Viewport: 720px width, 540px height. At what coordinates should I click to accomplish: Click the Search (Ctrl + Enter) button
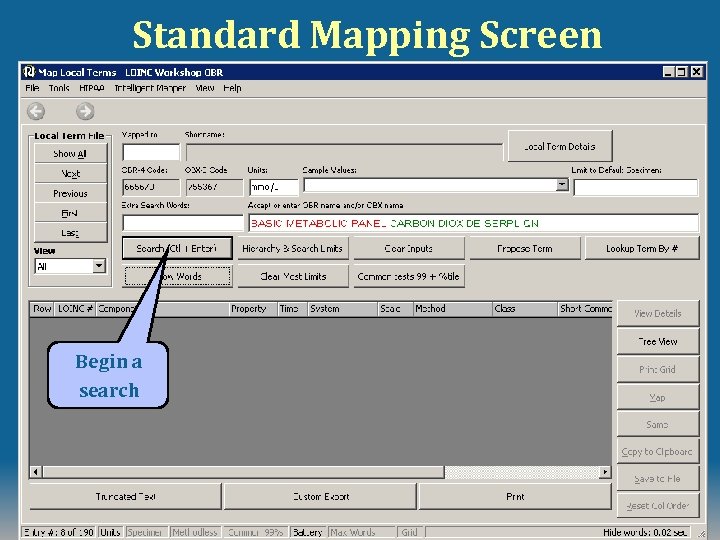[x=177, y=248]
